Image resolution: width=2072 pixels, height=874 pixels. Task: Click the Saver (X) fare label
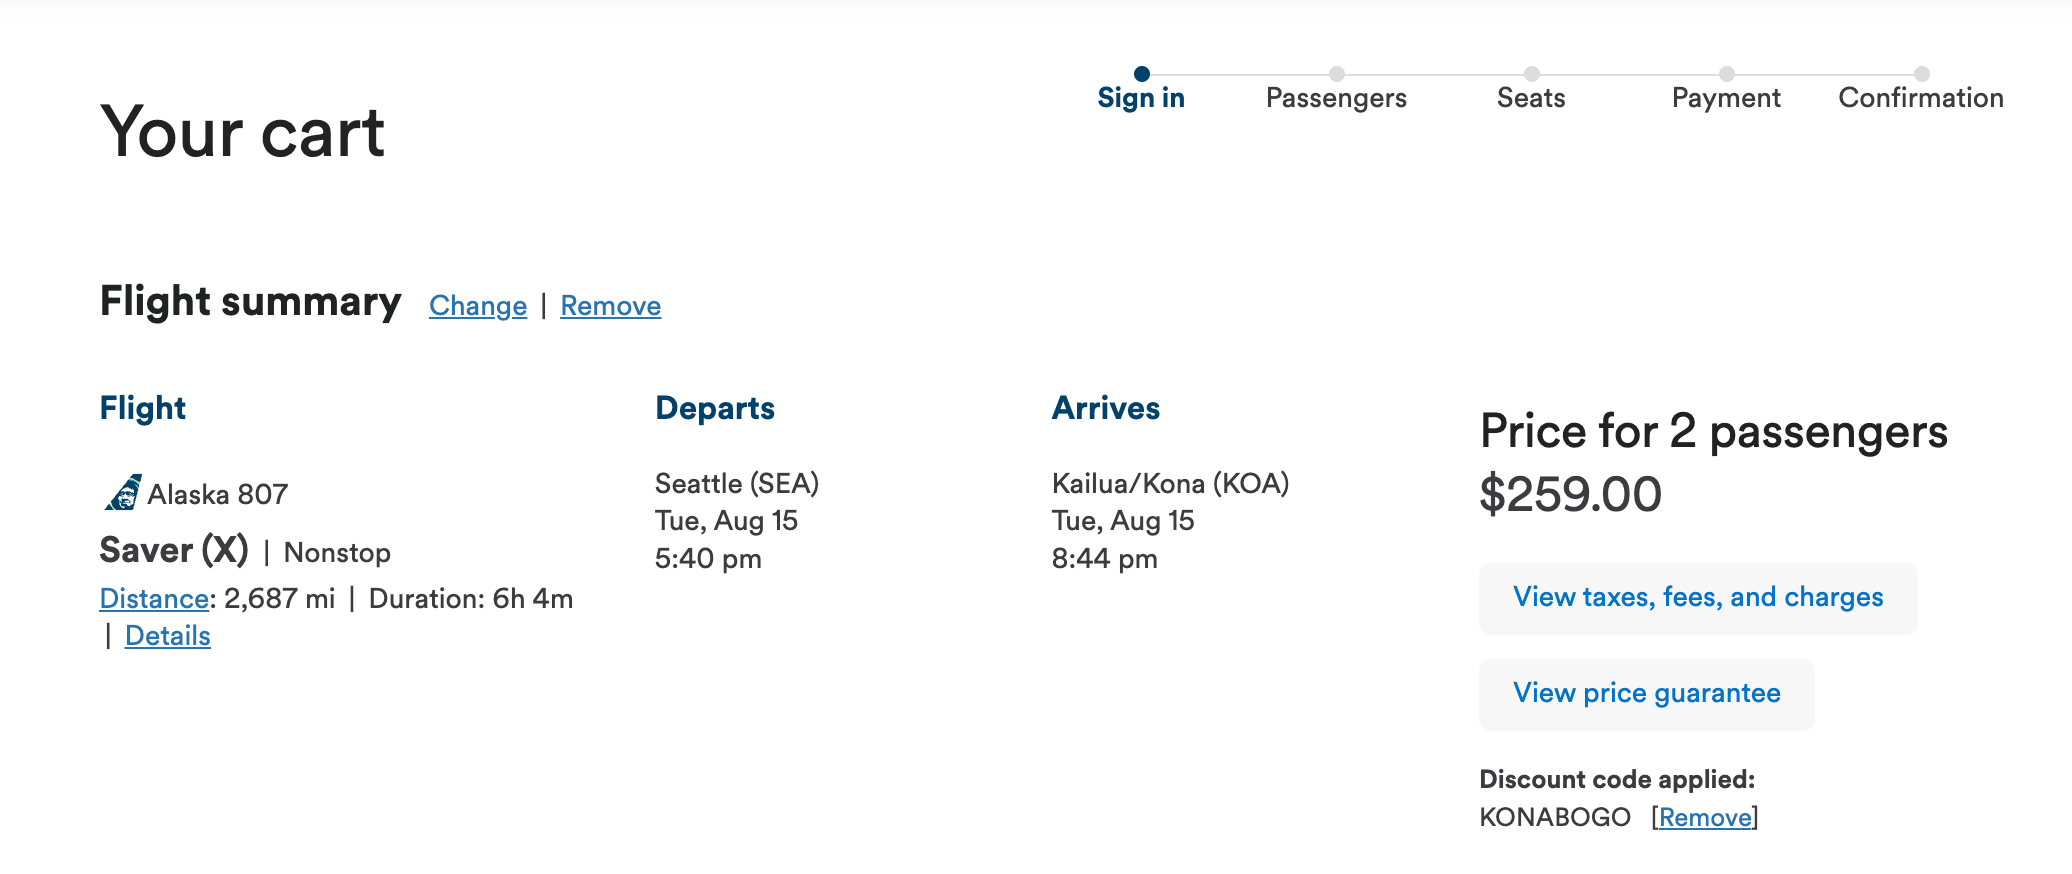point(174,551)
